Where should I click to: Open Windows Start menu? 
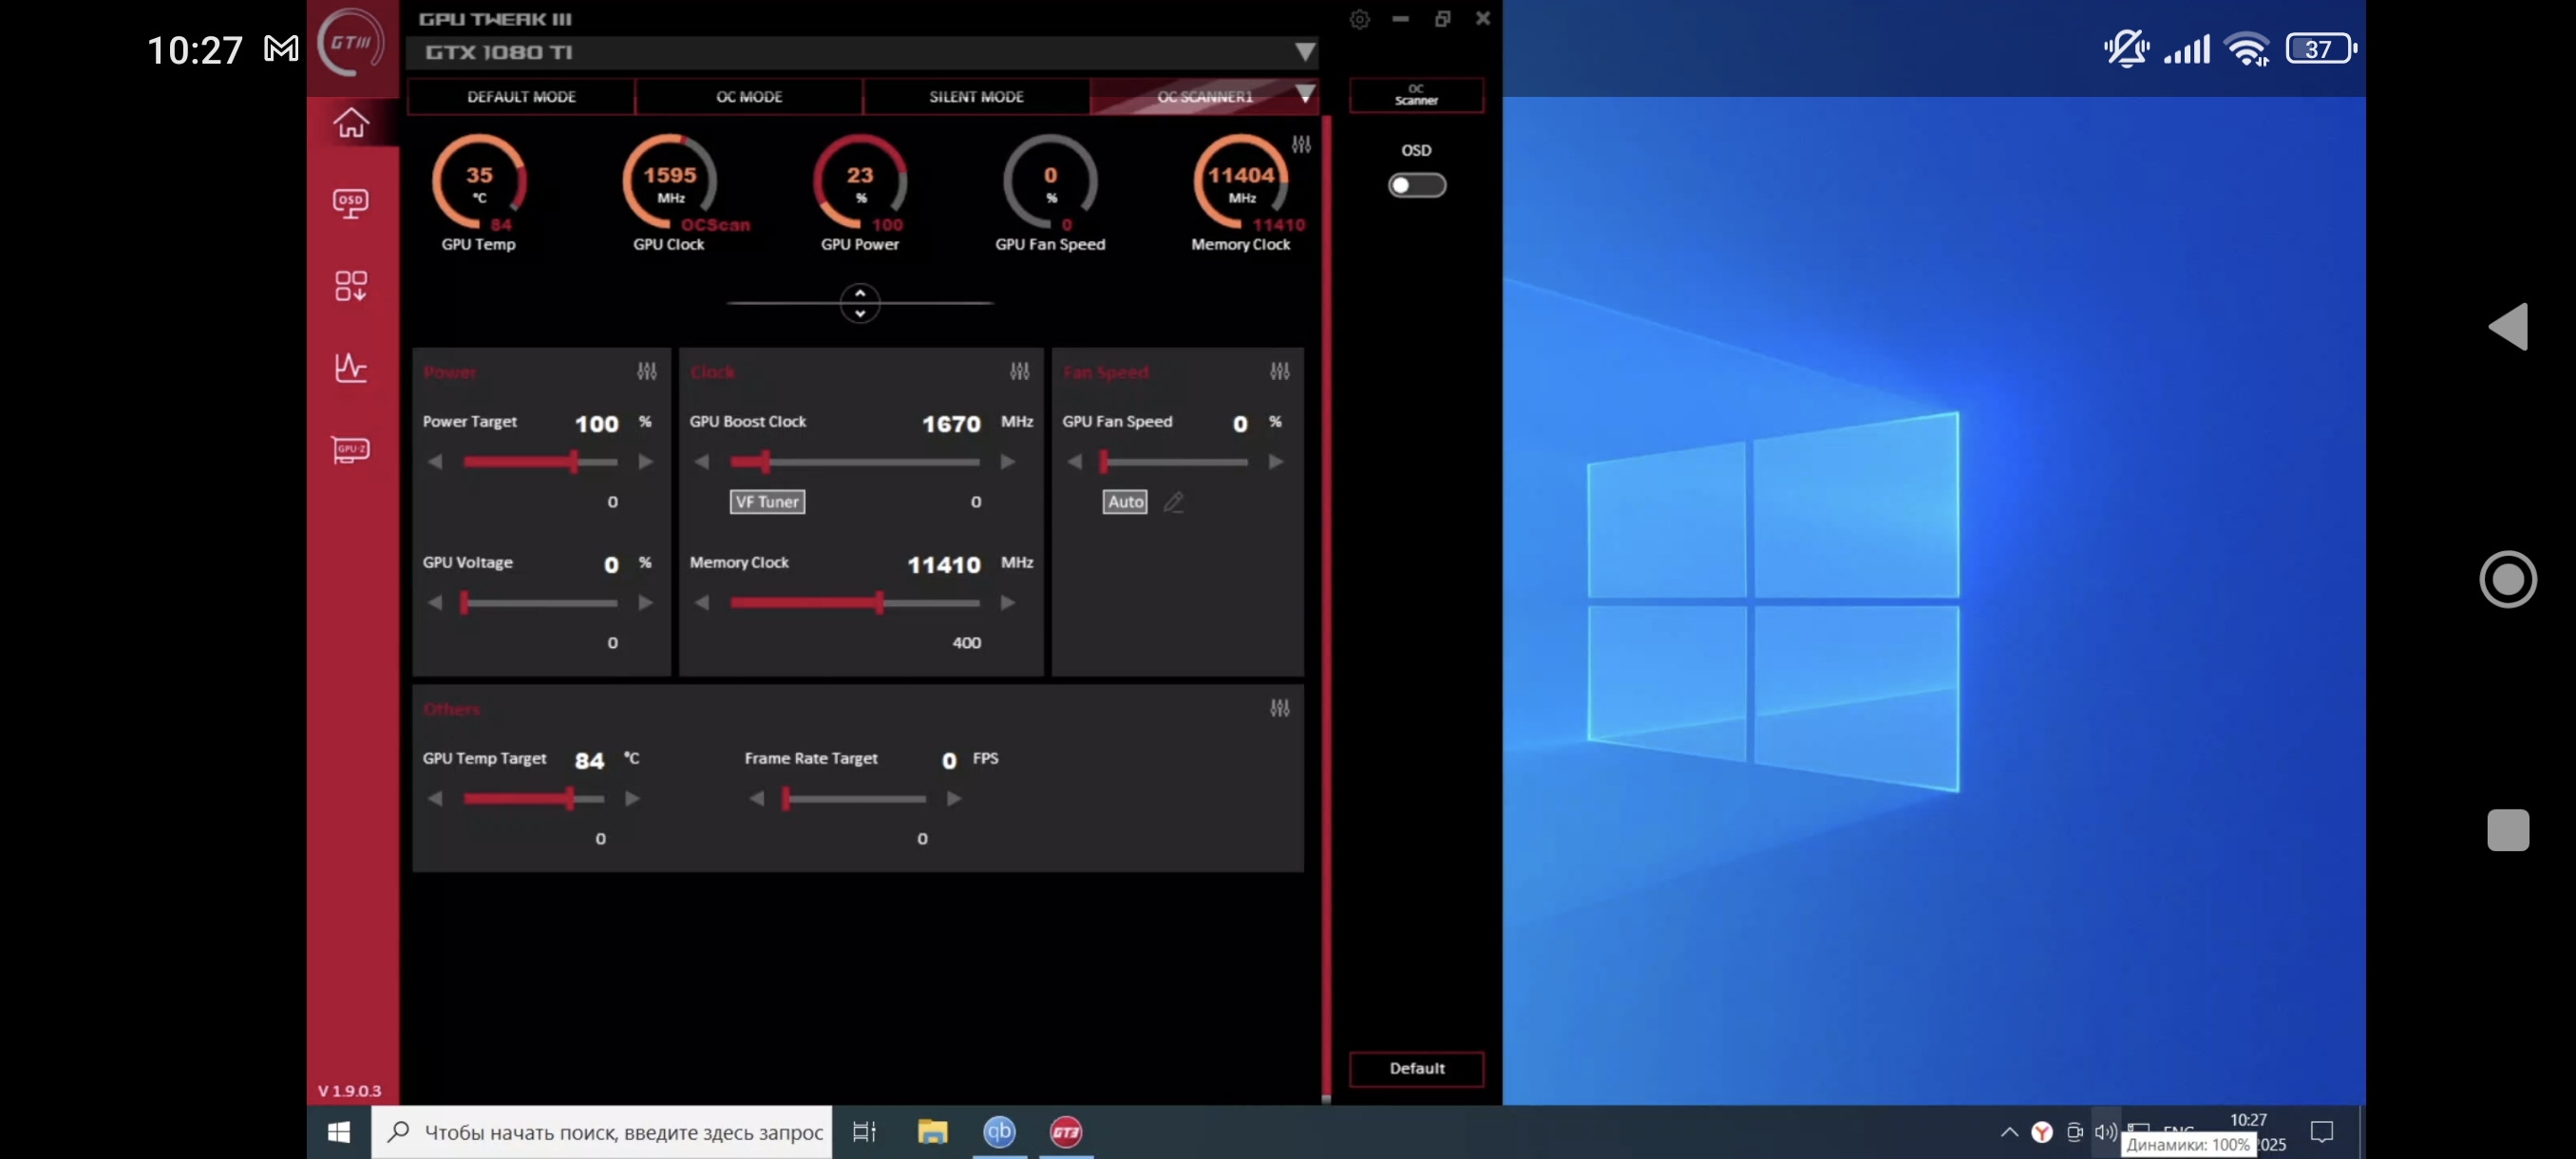tap(339, 1132)
